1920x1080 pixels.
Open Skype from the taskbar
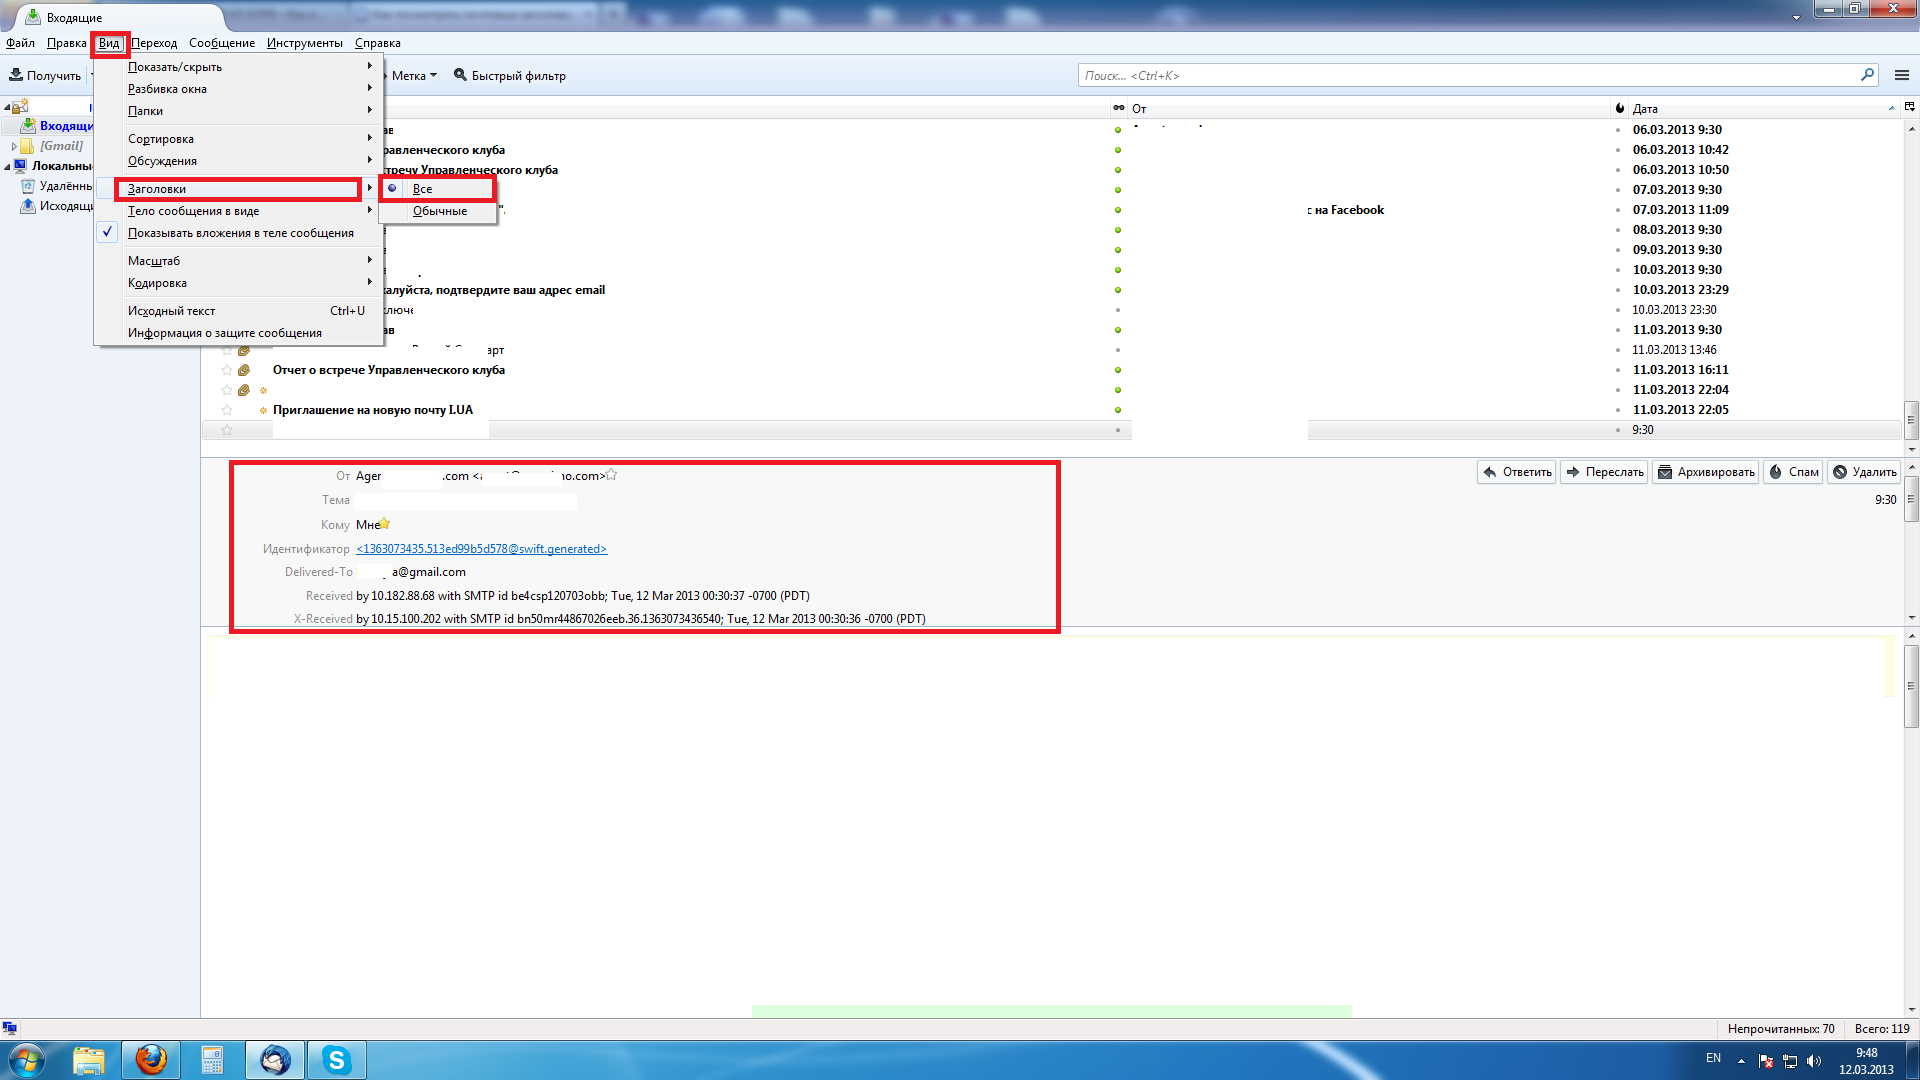tap(336, 1059)
